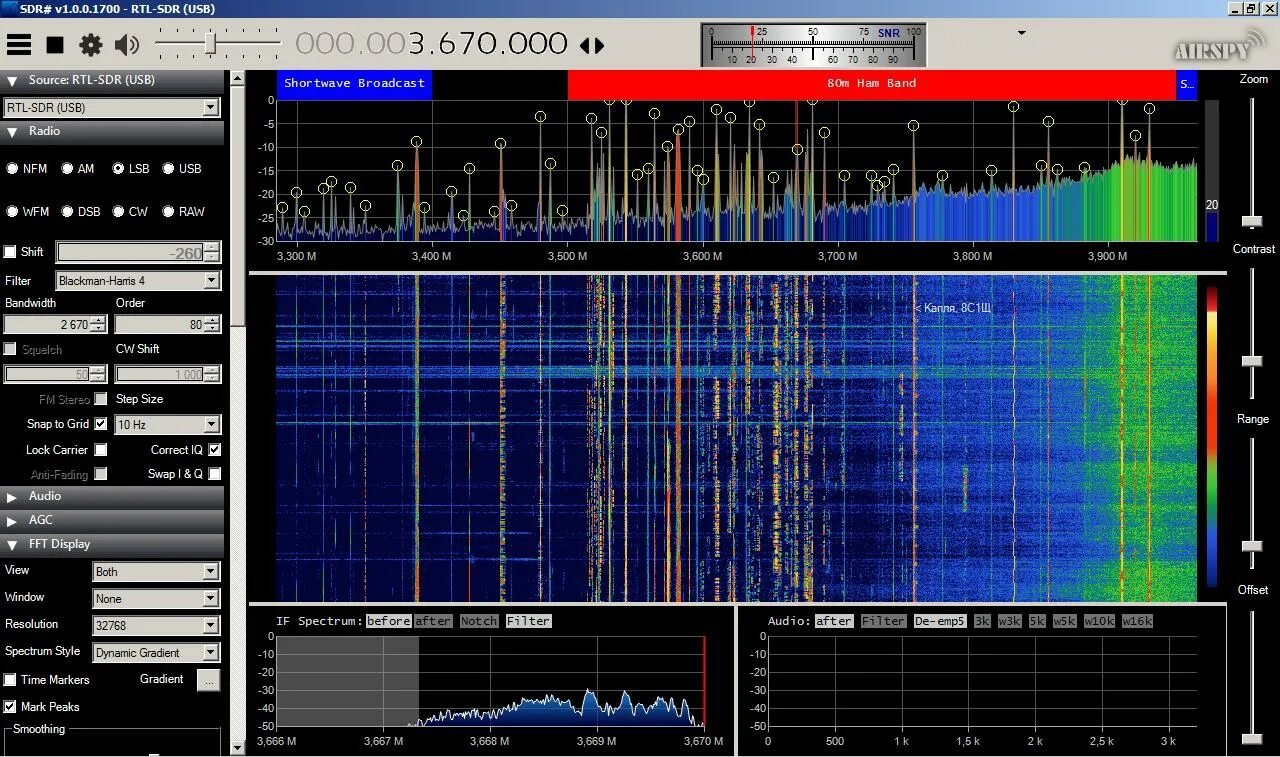Apply the w16k audio filter
The image size is (1280, 757).
(1135, 620)
